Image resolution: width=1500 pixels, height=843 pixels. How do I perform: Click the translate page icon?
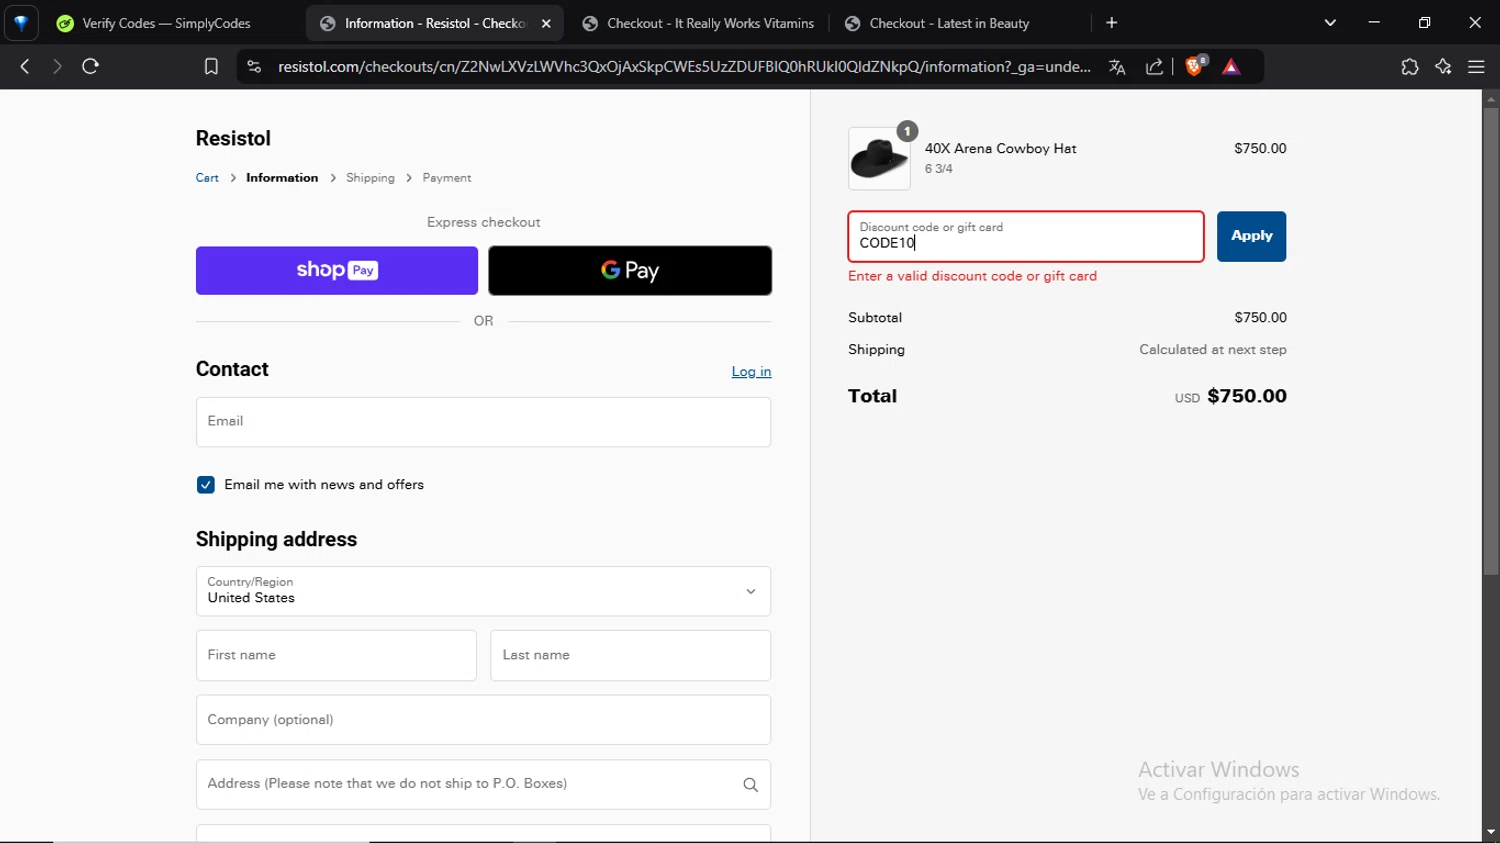[1117, 67]
